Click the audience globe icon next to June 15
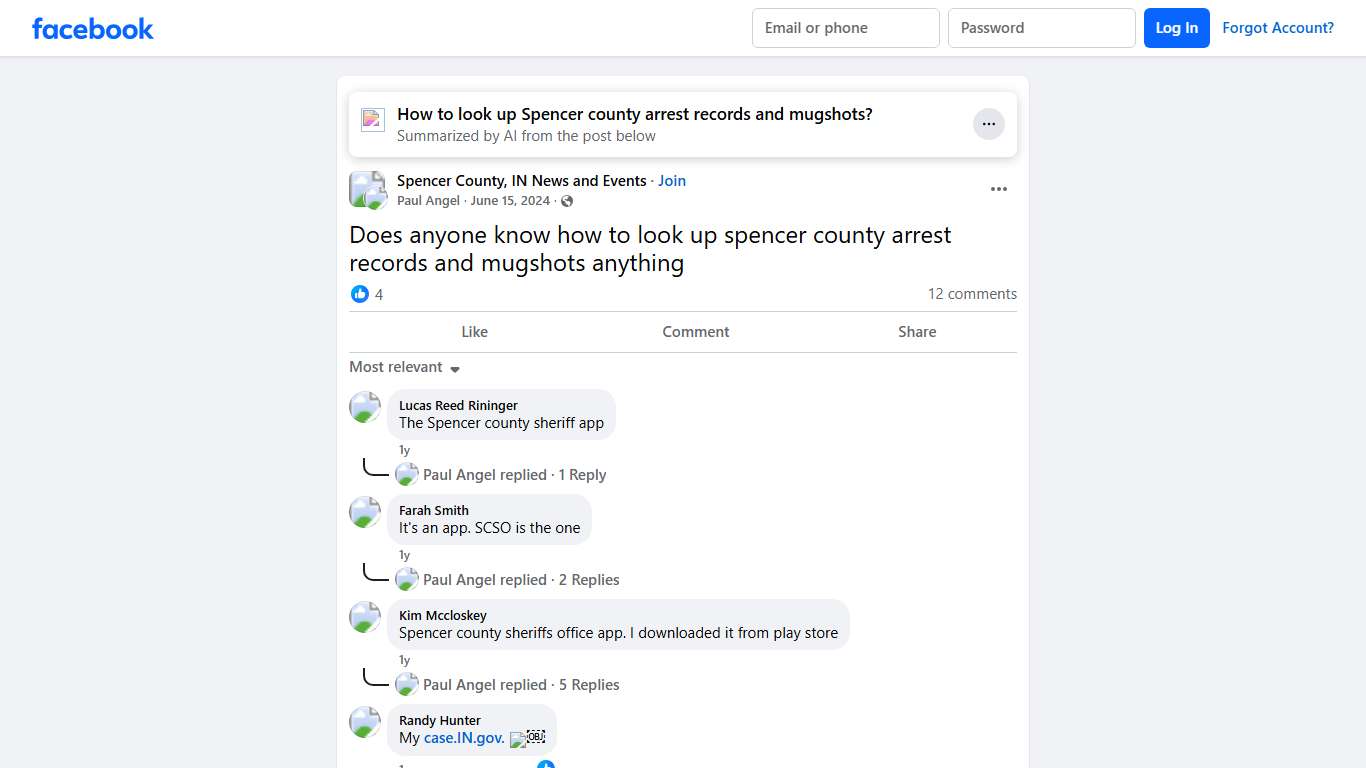 [x=566, y=201]
